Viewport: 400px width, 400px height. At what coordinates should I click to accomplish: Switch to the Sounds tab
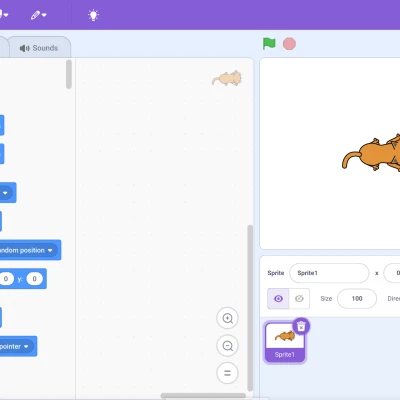tap(39, 48)
